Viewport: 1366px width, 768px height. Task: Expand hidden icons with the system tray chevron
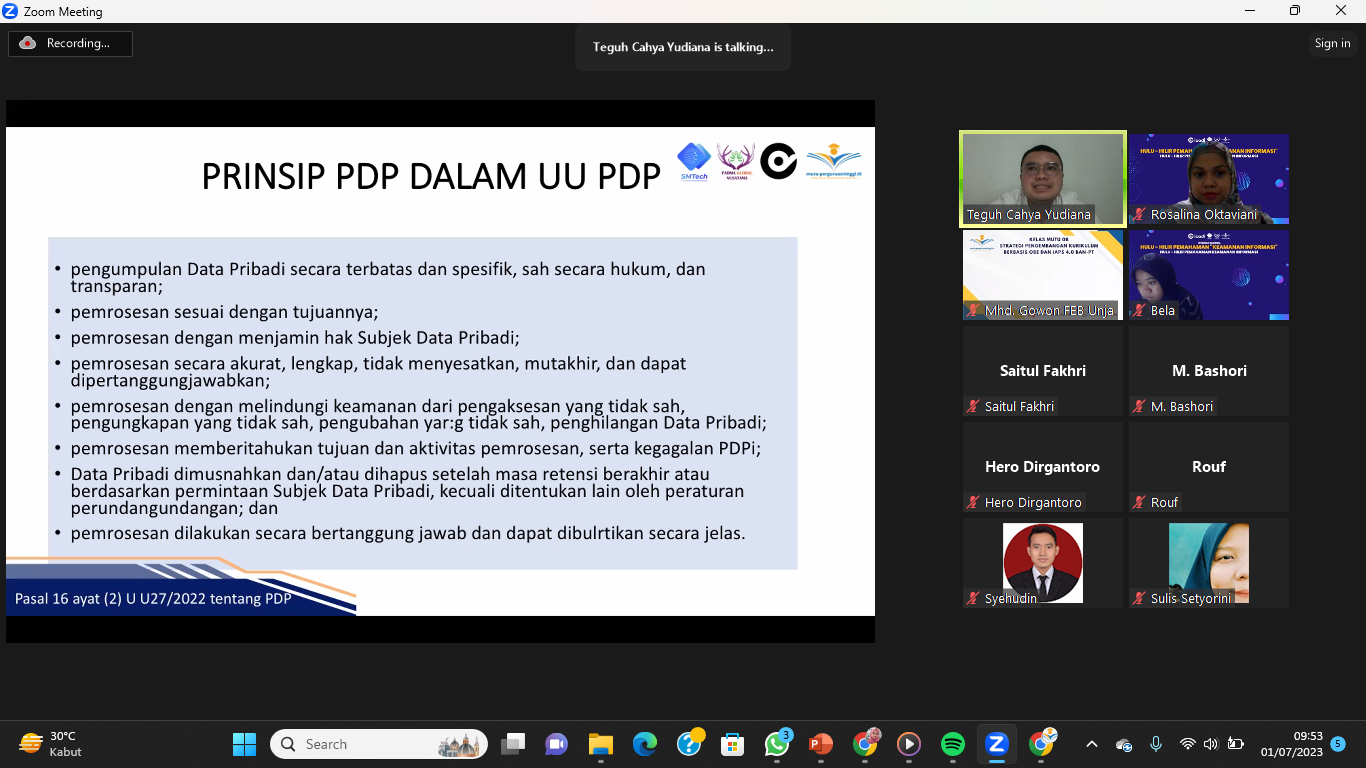[1092, 744]
